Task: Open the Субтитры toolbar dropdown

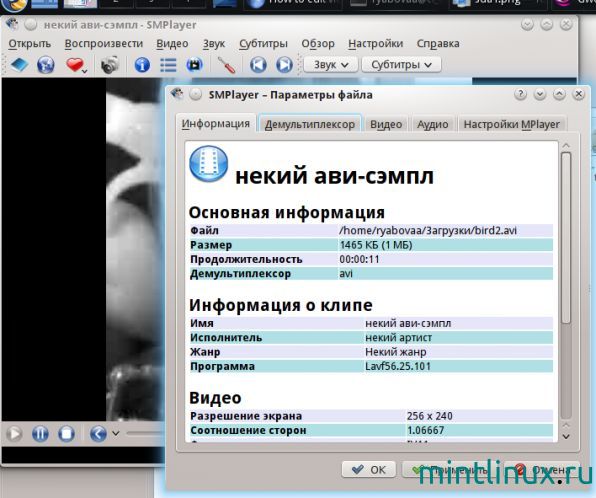Action: 401,65
